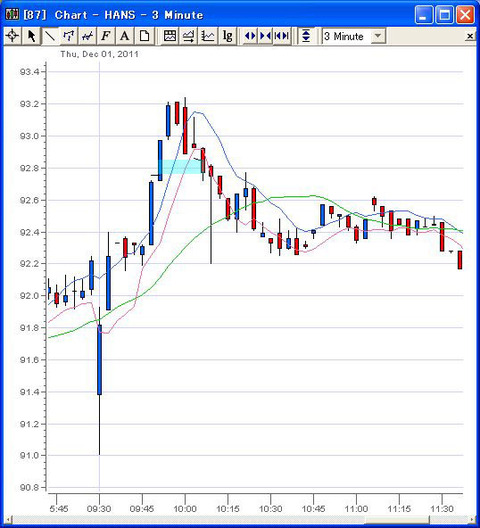Click the chart window title icon
The height and width of the screenshot is (528, 480).
coord(12,15)
